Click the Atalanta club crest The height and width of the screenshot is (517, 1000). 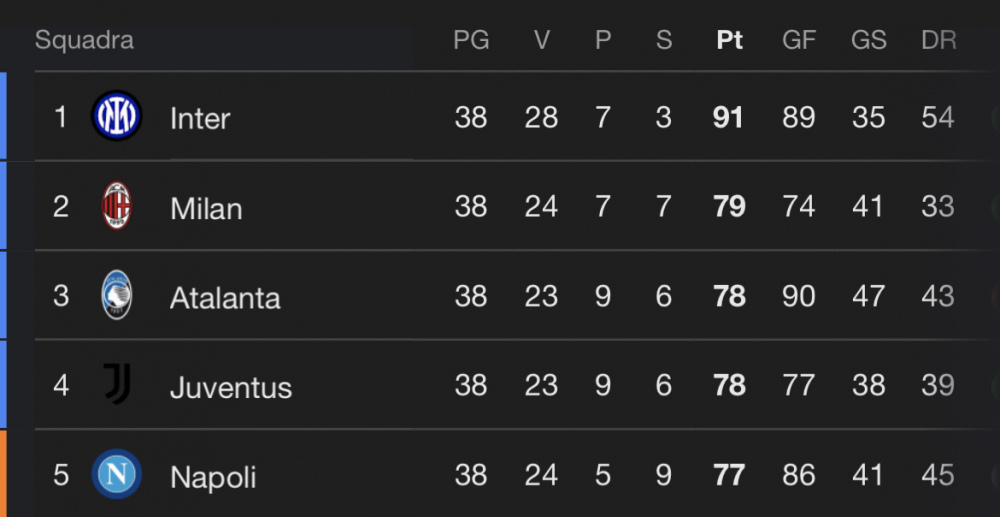[x=117, y=295]
